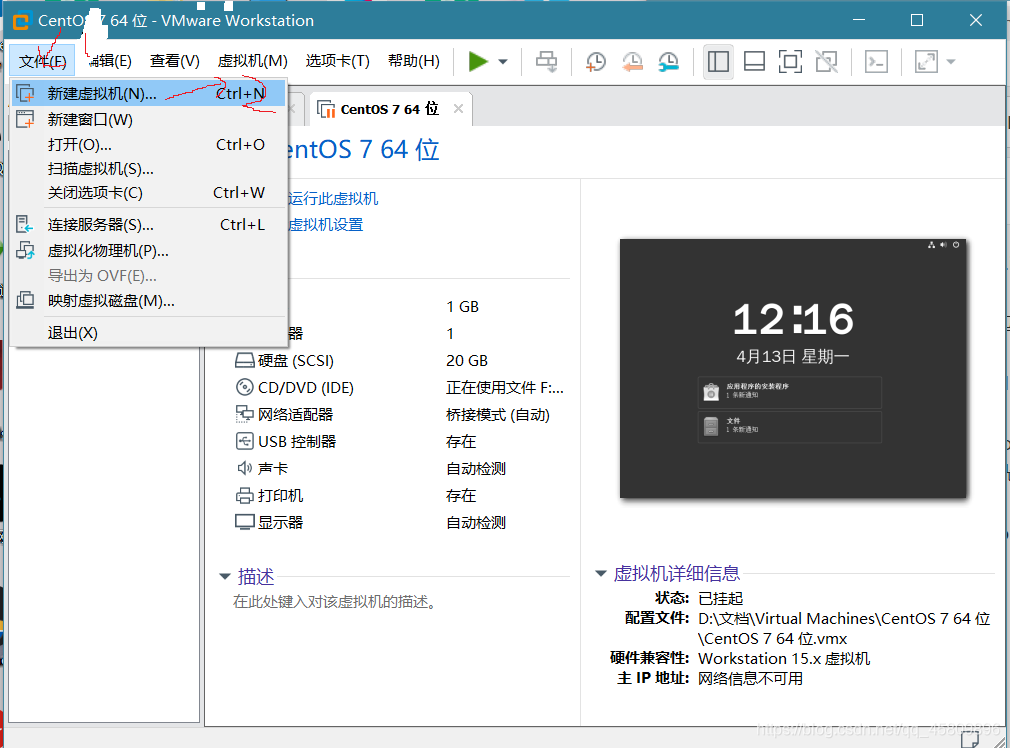Select the USB 控制器 device row

401,442
